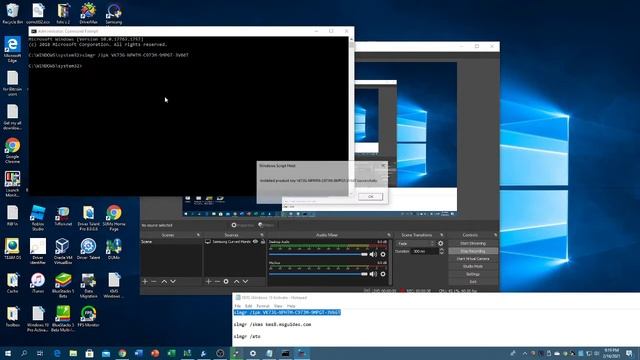Open iTunes desktop shortcut

click(38, 282)
